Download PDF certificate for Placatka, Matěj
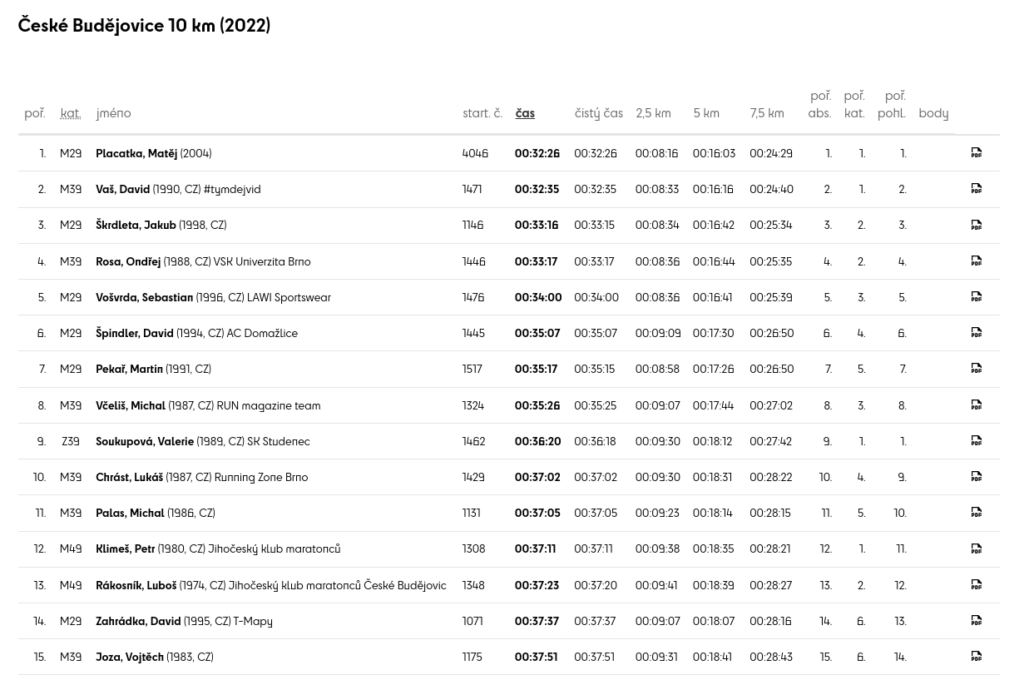The width and height of the screenshot is (1024, 680). pyautogui.click(x=976, y=154)
